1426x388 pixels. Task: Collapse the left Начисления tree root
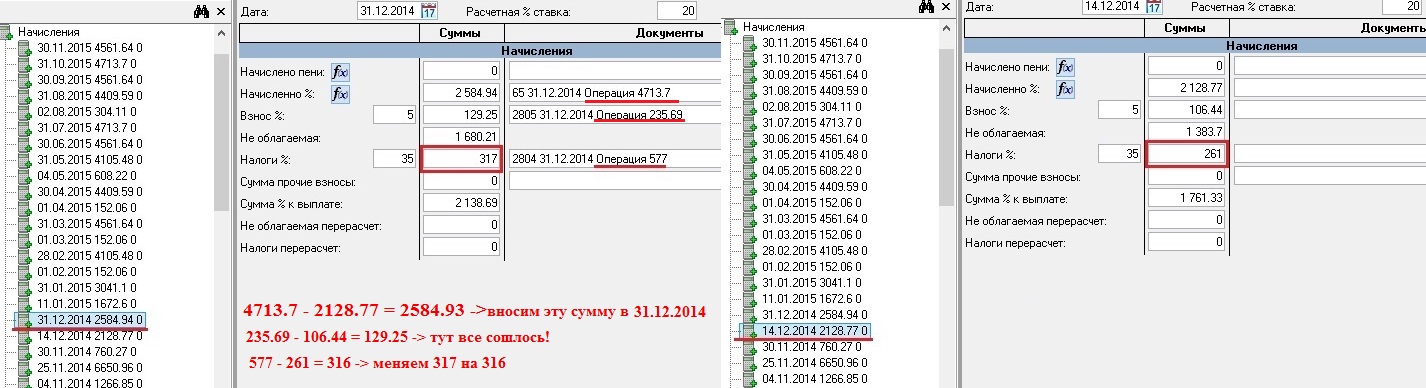[8, 33]
